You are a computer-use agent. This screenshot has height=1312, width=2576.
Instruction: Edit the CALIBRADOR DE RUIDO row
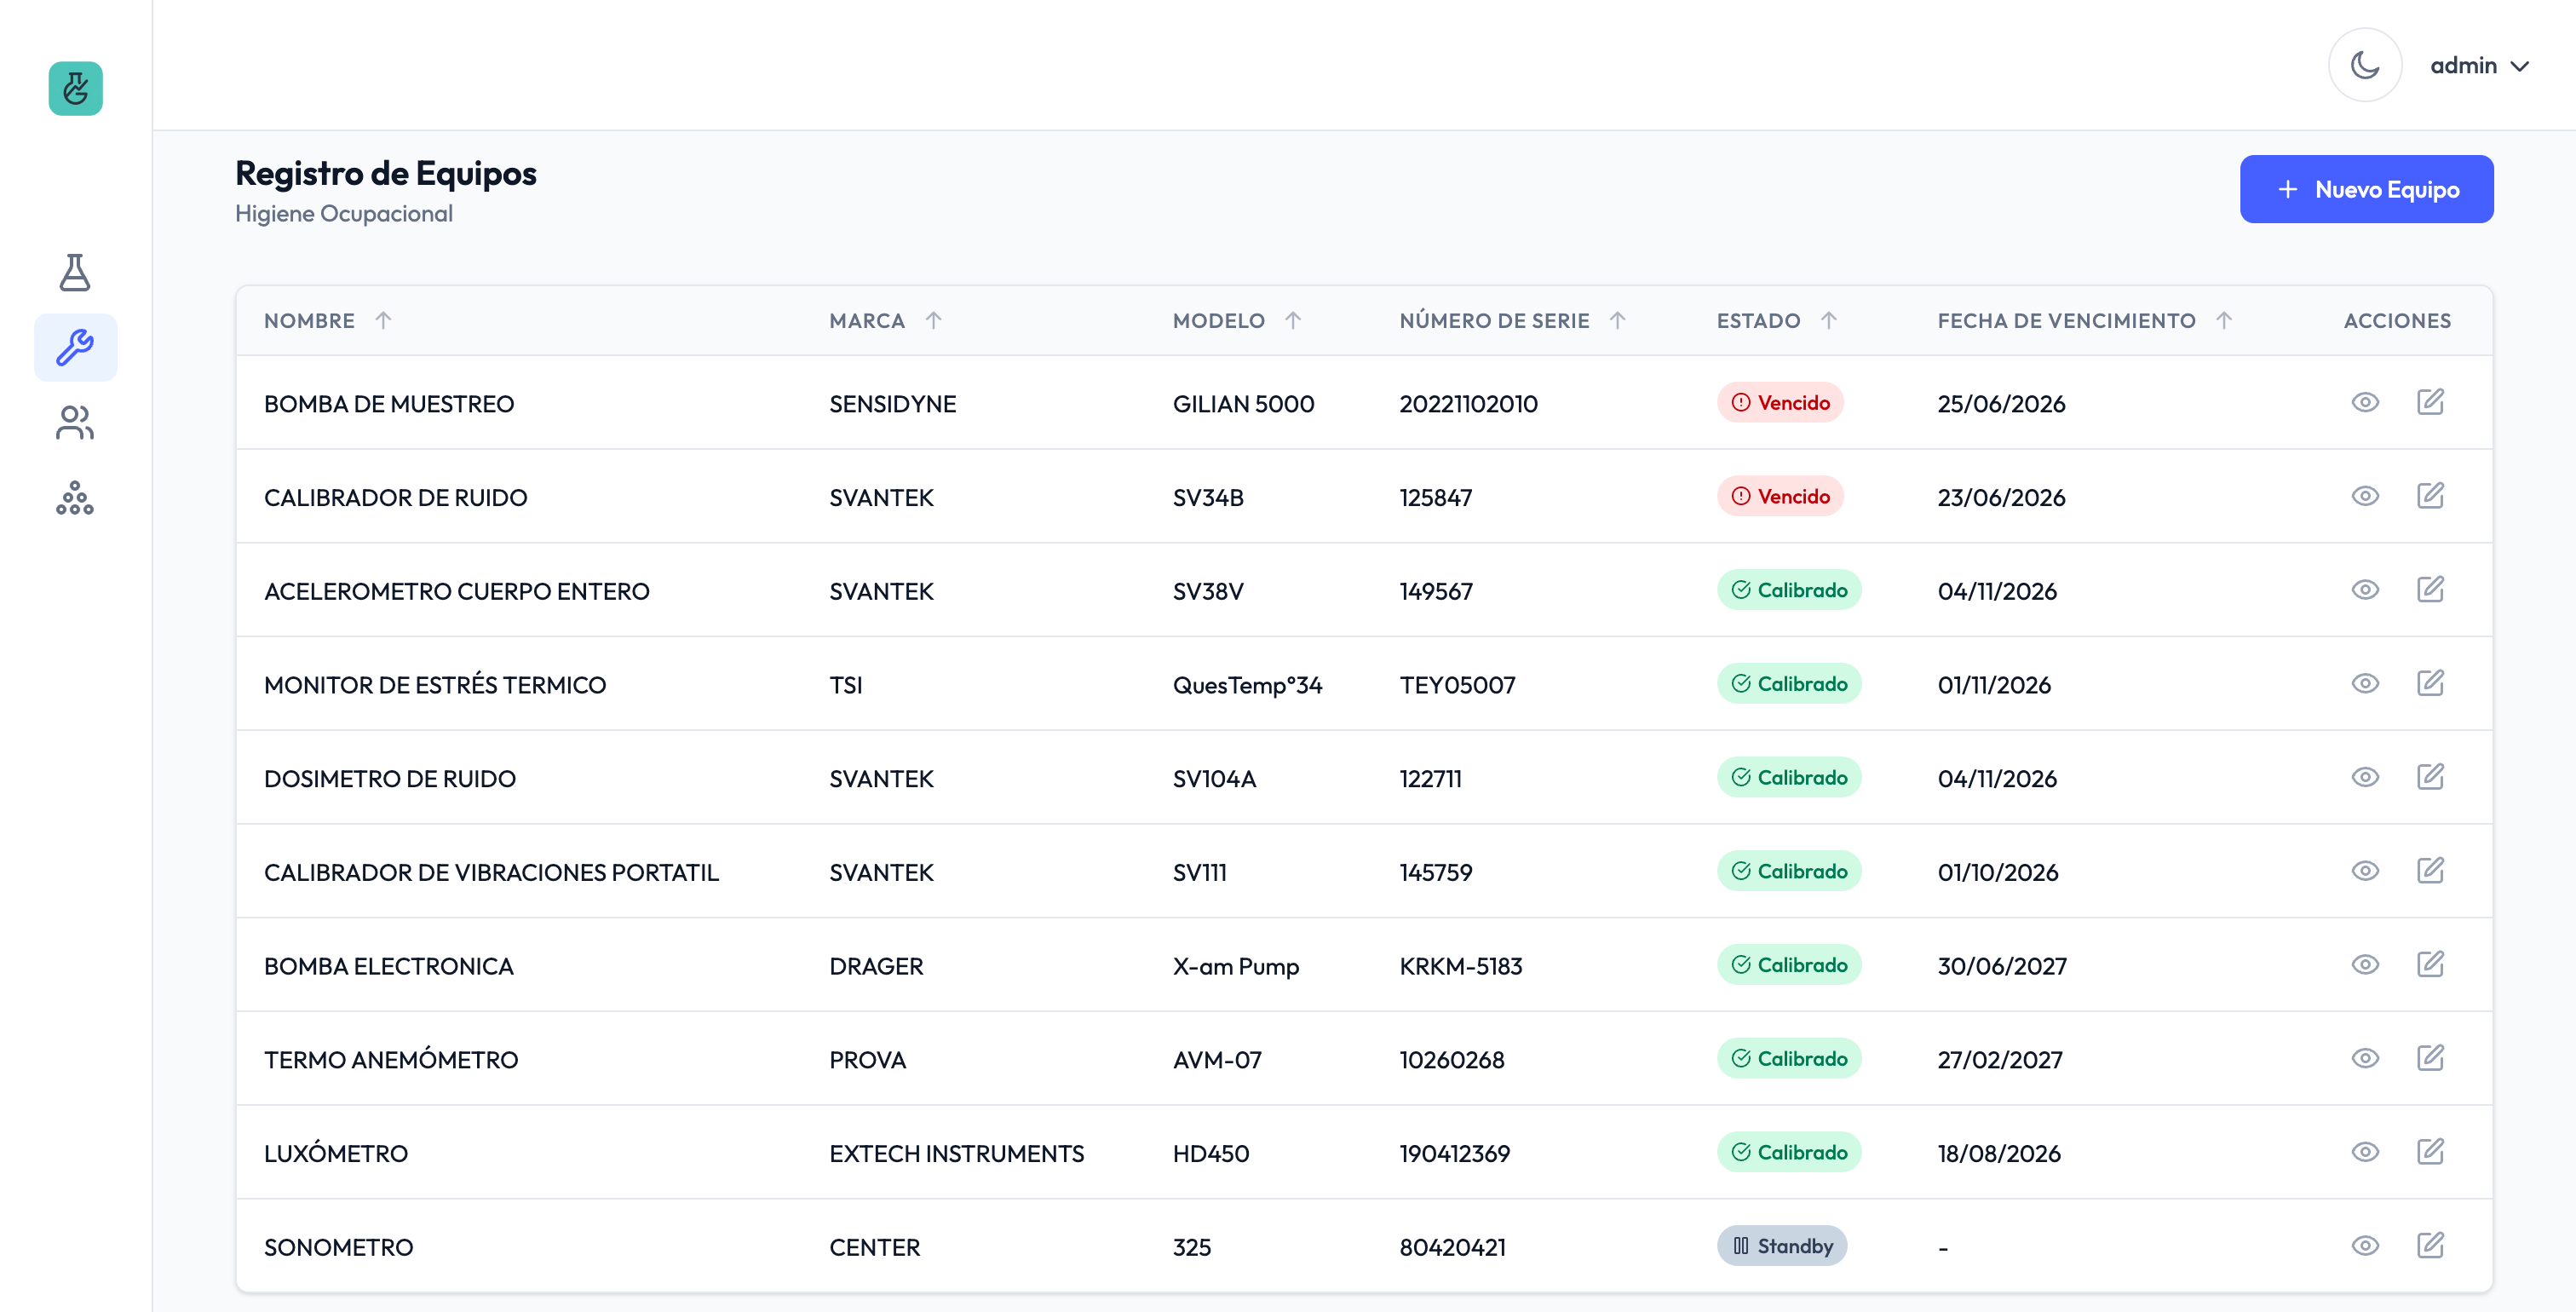point(2430,496)
